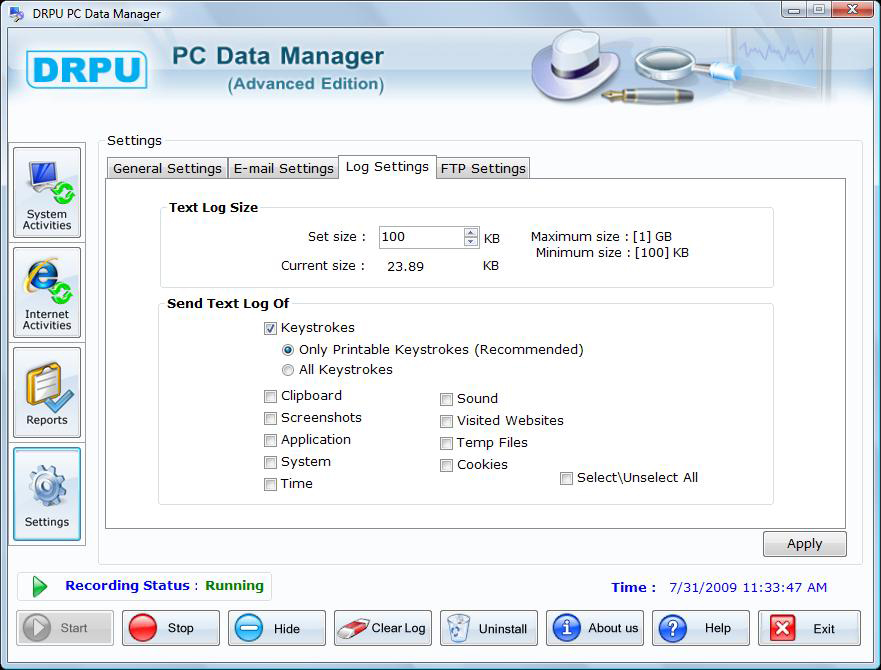Open Help
Screen dimensions: 881x670
701,628
